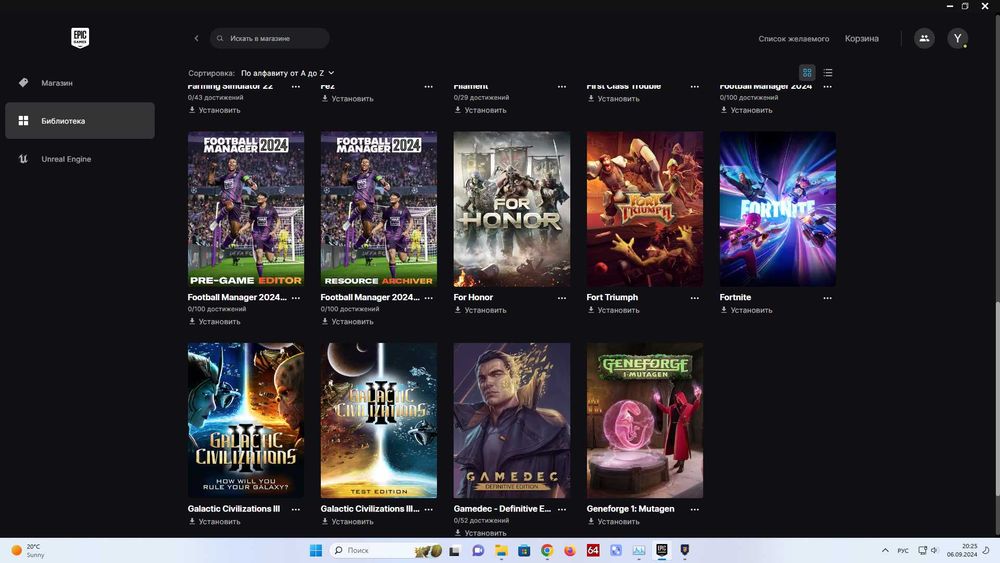Open the account avatar Y menu

coord(957,38)
